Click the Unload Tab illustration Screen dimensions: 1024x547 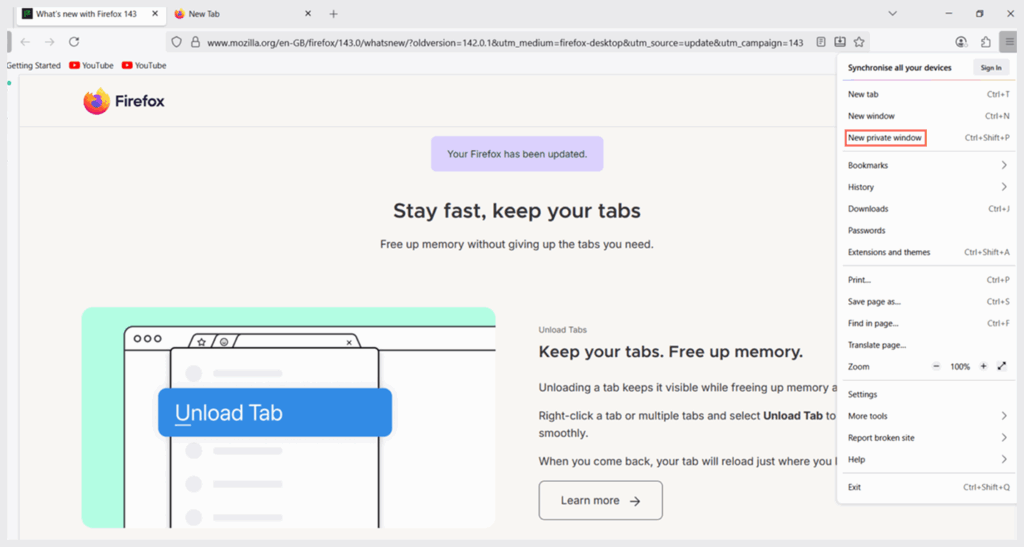coord(289,418)
